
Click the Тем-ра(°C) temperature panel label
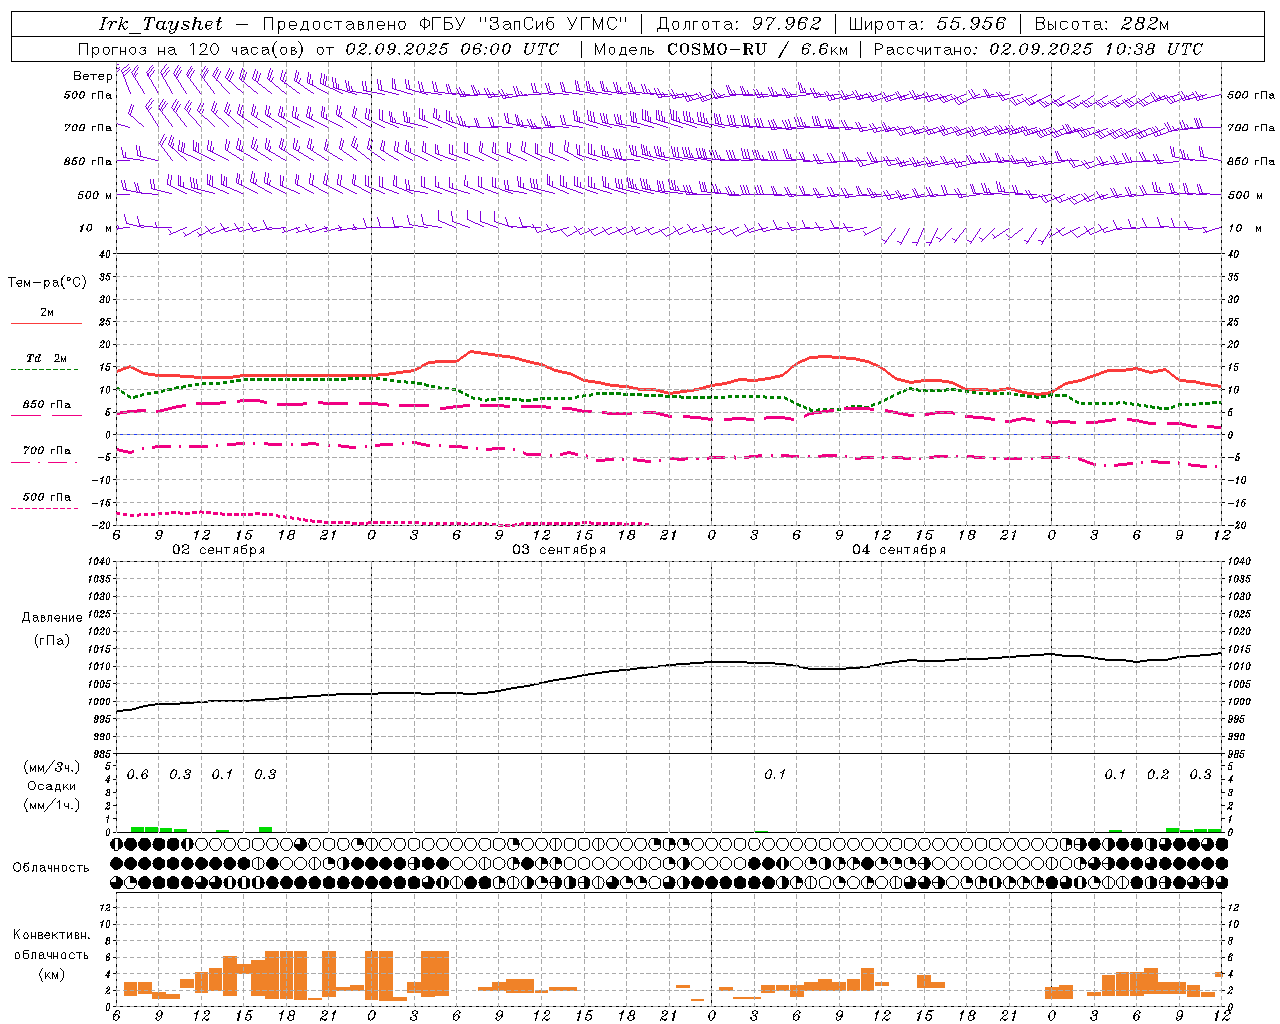click(x=47, y=283)
